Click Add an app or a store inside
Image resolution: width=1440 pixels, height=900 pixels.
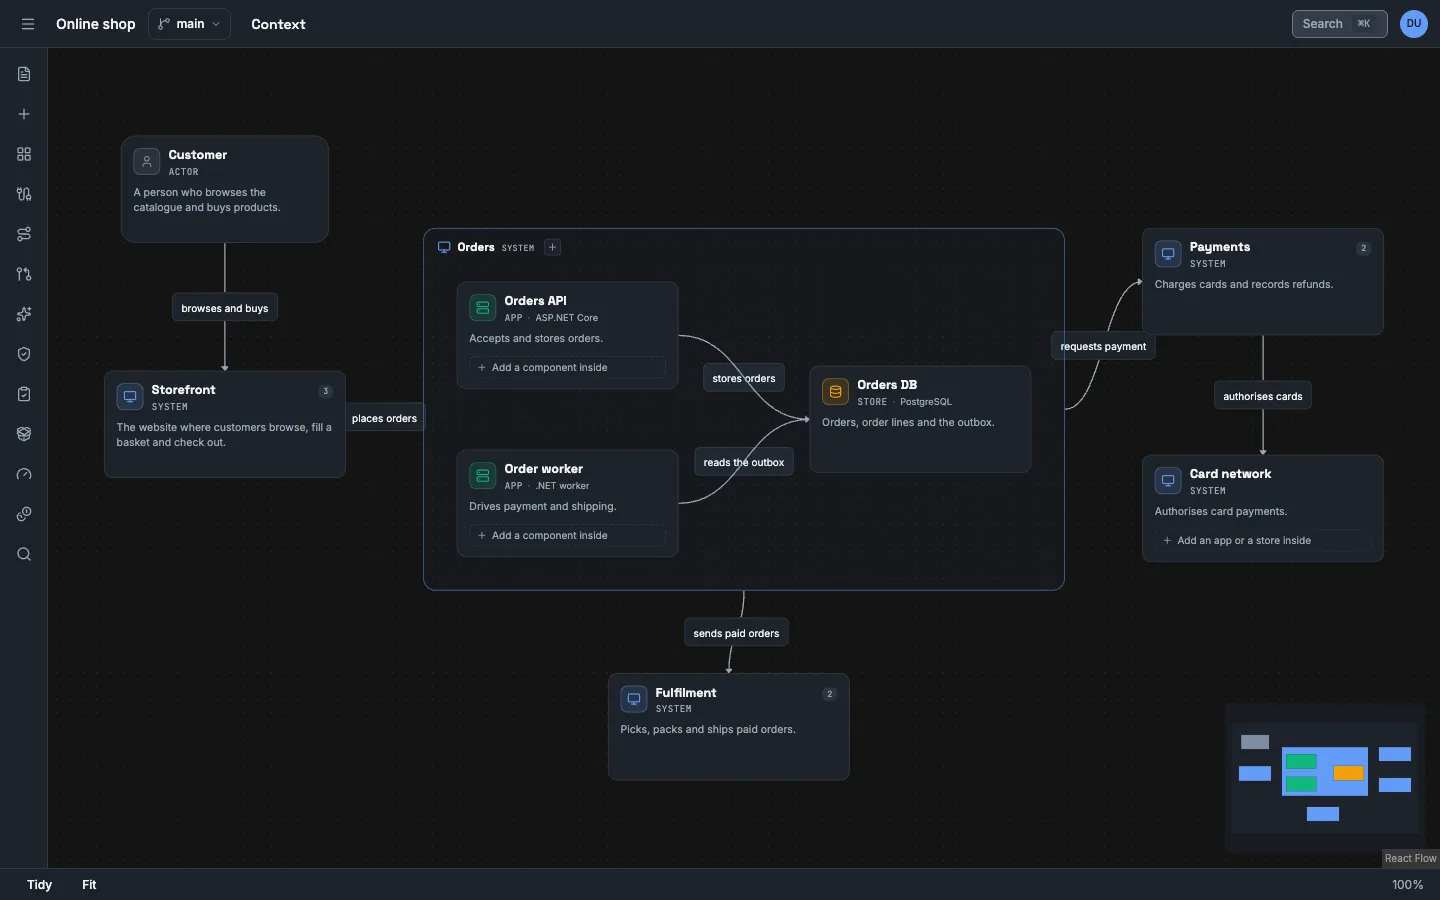[x=1263, y=541]
